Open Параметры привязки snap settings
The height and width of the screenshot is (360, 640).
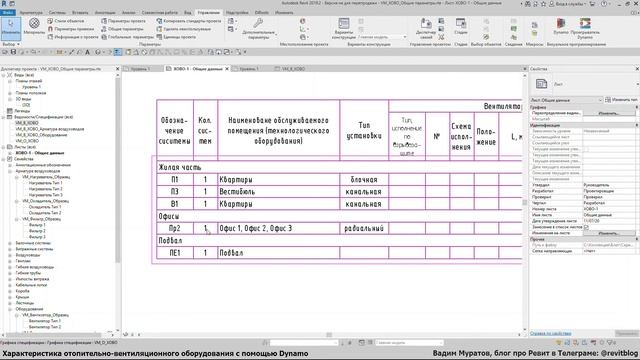click(70, 29)
